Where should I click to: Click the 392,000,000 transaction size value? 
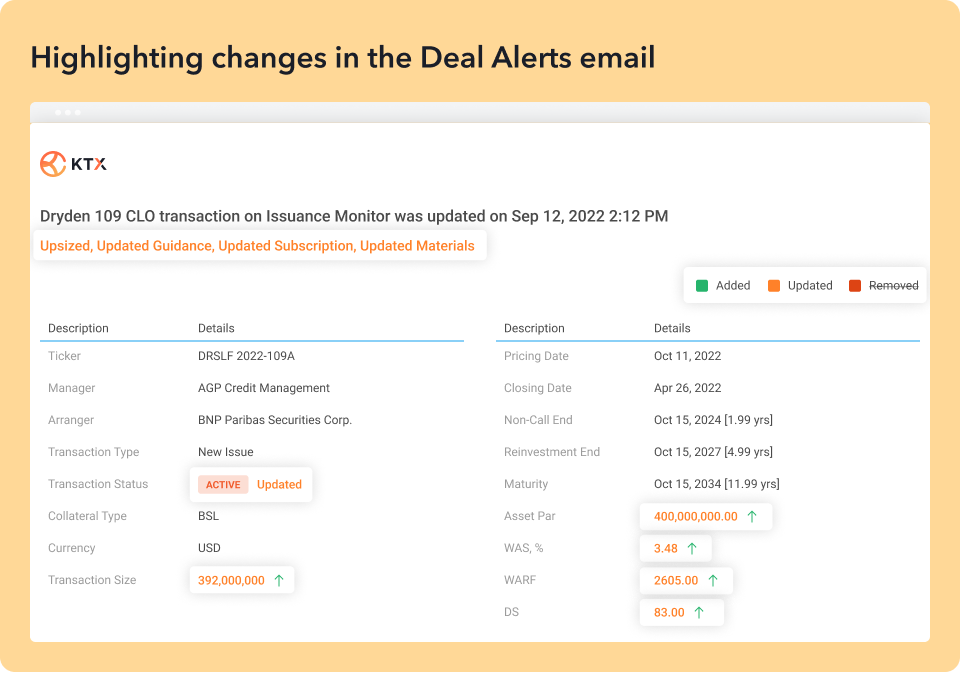click(x=231, y=580)
